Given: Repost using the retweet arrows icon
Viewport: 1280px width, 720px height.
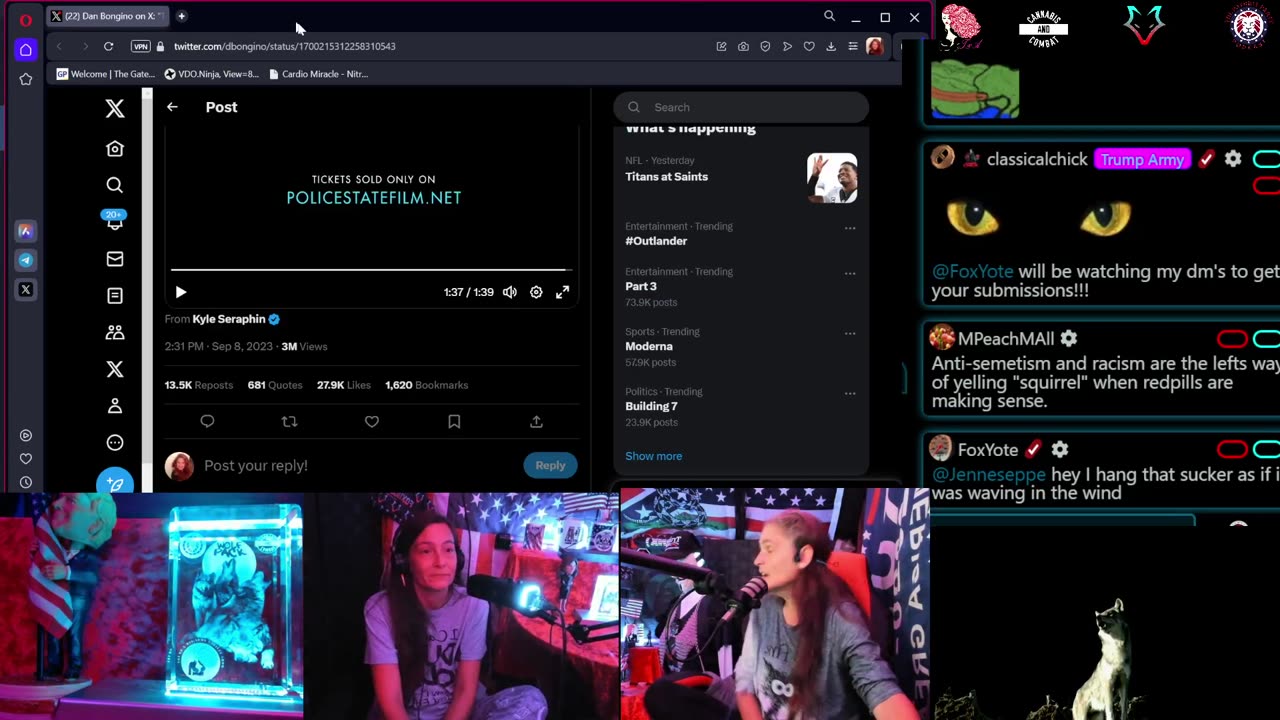Looking at the screenshot, I should coord(289,422).
